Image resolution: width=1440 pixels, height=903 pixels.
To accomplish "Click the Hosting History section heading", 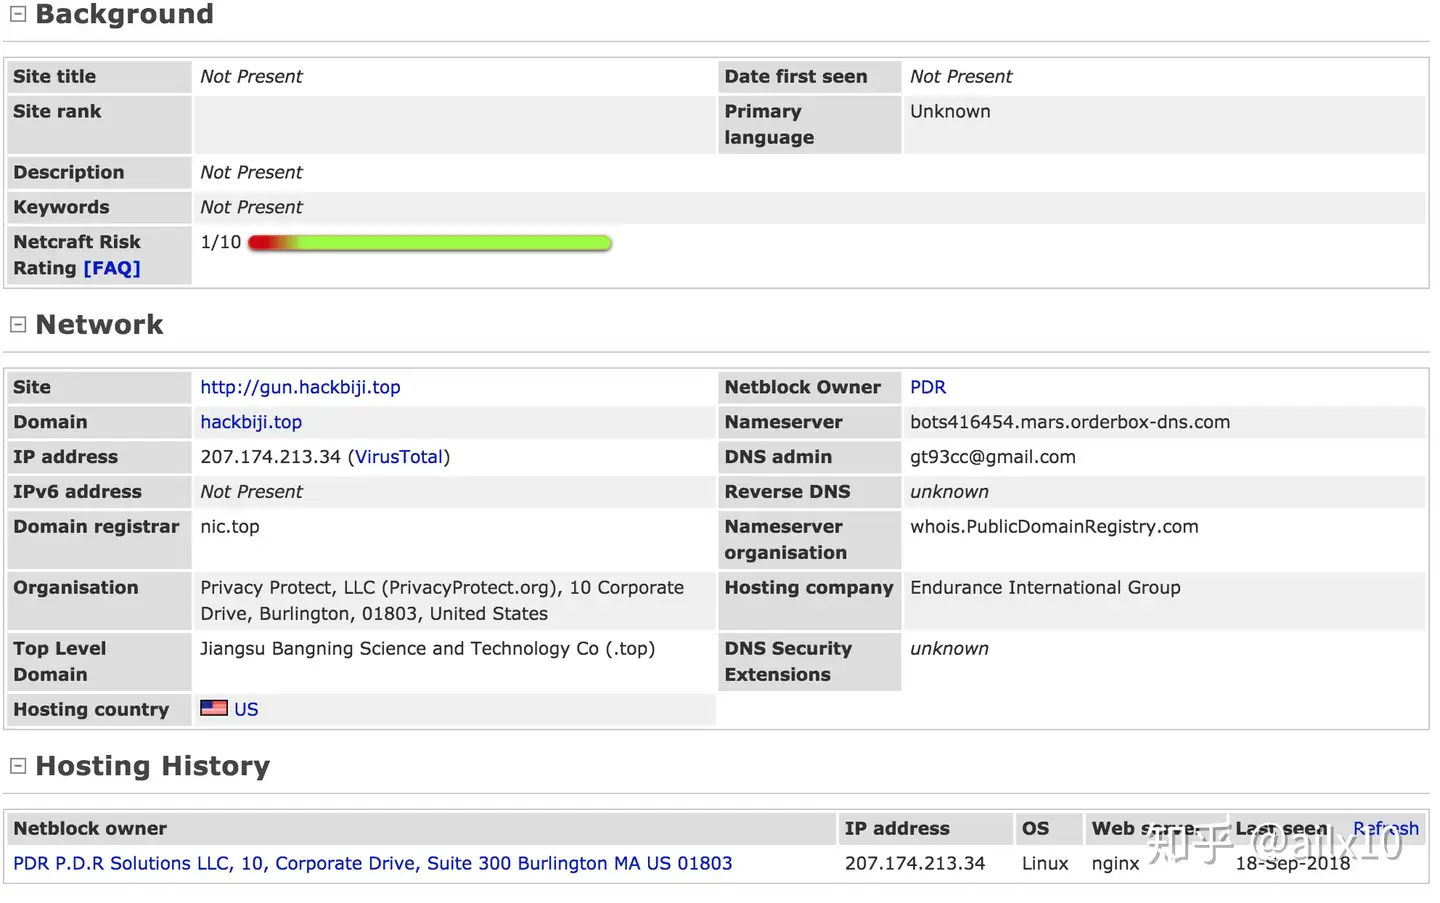I will pos(153,766).
